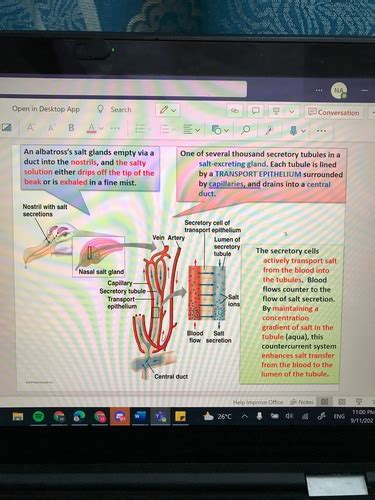Expand the bullets style dropdown arrow
Viewport: 375px width, 500px height.
coord(149,130)
